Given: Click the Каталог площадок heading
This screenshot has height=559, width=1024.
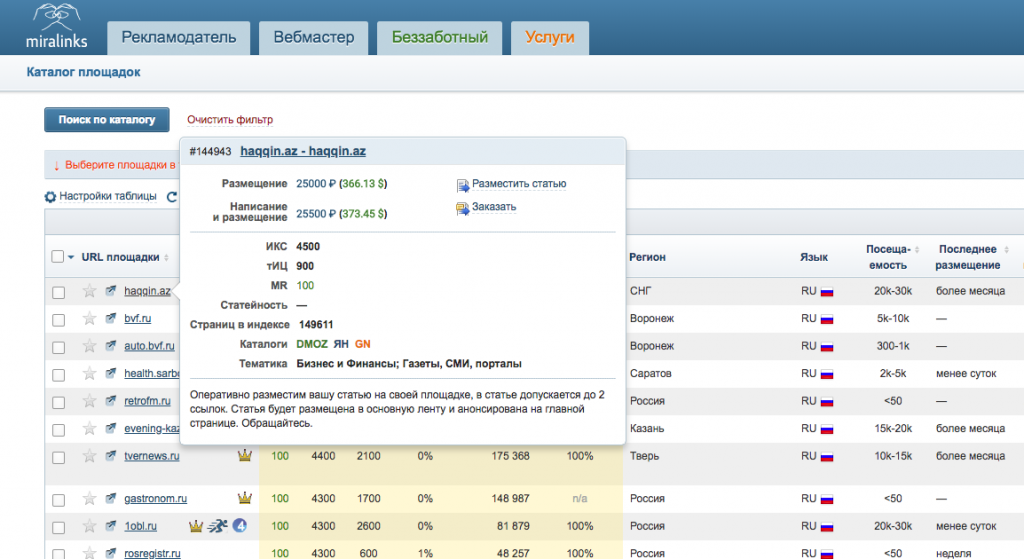Looking at the screenshot, I should [84, 72].
